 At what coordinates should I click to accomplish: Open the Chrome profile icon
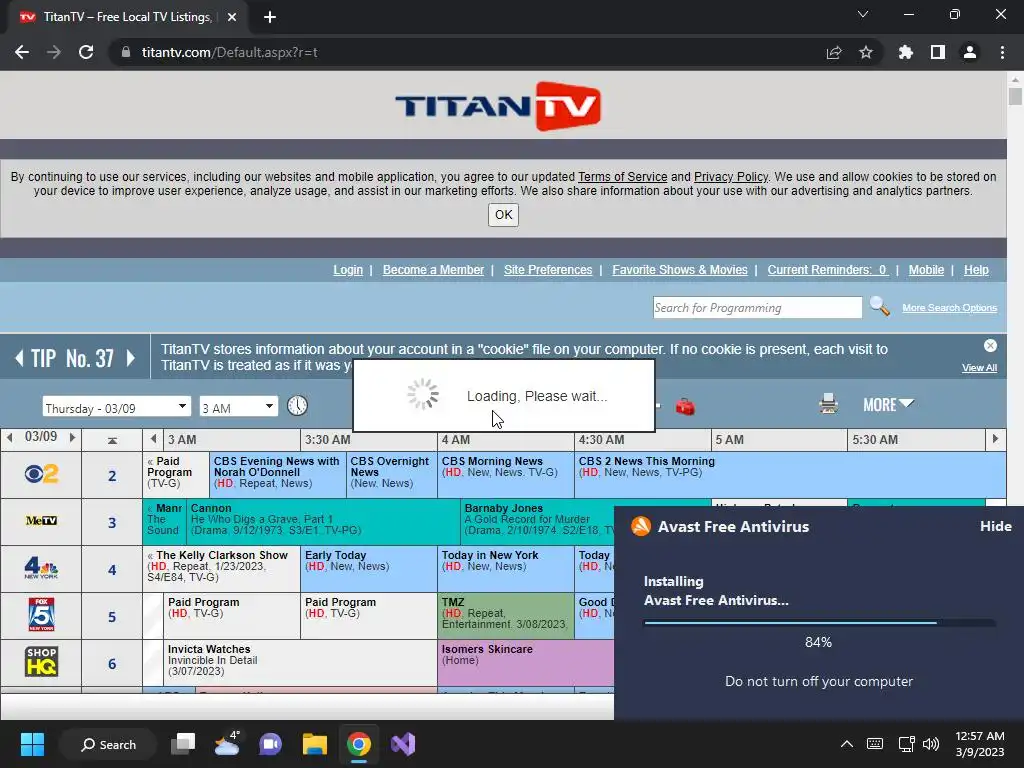coord(970,52)
